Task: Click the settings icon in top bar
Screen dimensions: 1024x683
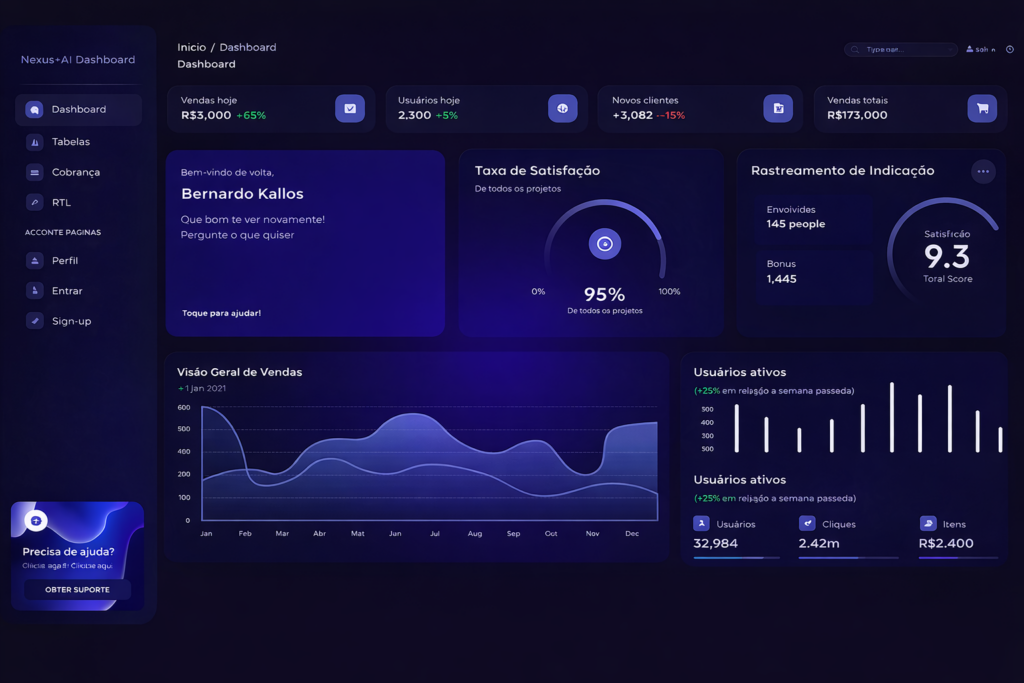Action: pyautogui.click(x=1009, y=49)
